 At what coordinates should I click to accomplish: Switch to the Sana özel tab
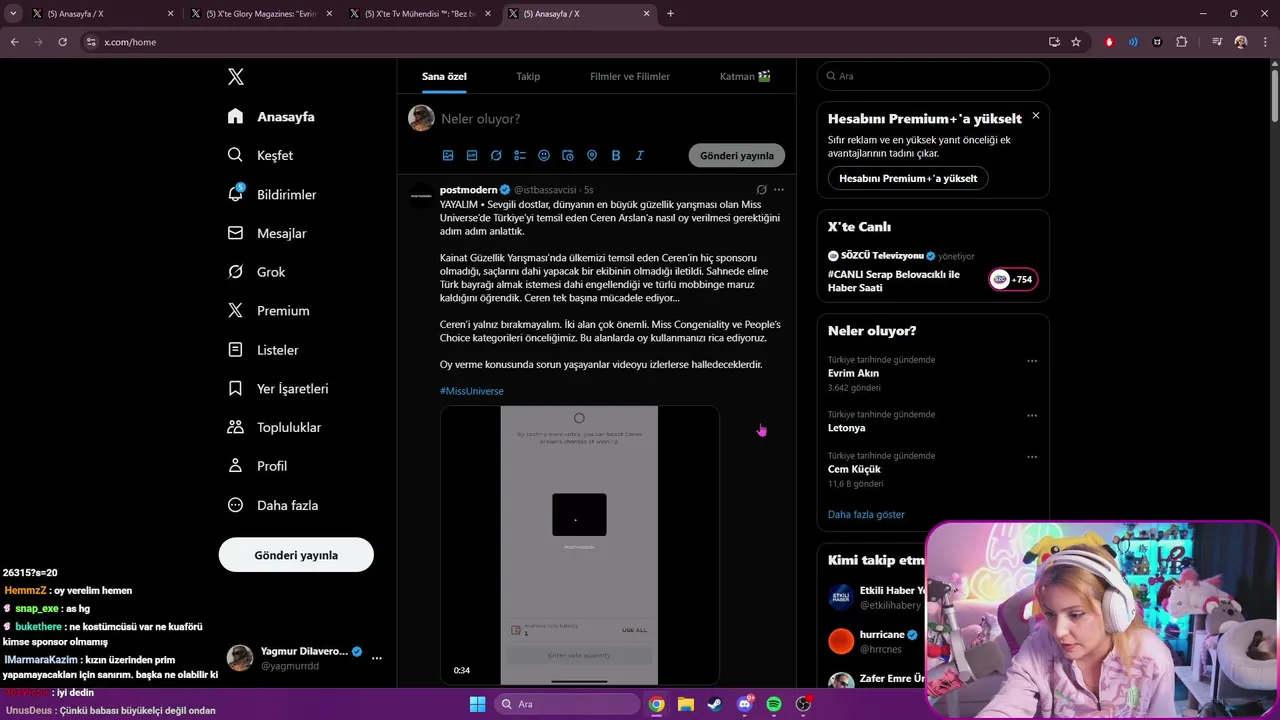tap(444, 76)
